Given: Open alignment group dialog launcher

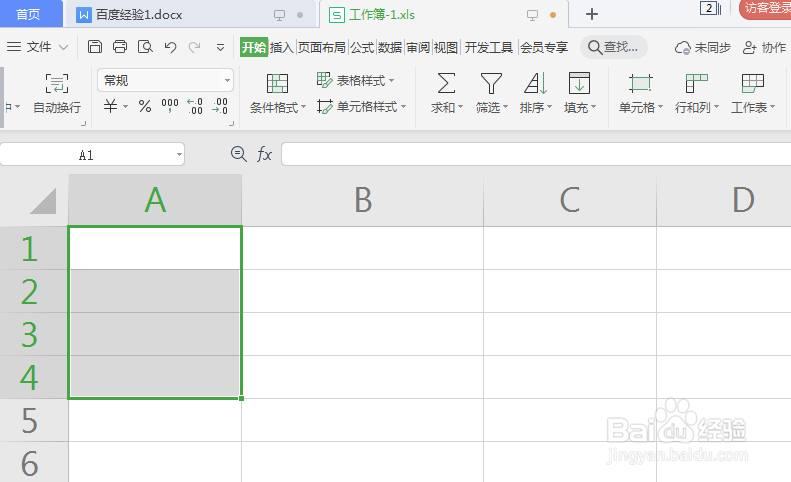Looking at the screenshot, I should (x=84, y=123).
